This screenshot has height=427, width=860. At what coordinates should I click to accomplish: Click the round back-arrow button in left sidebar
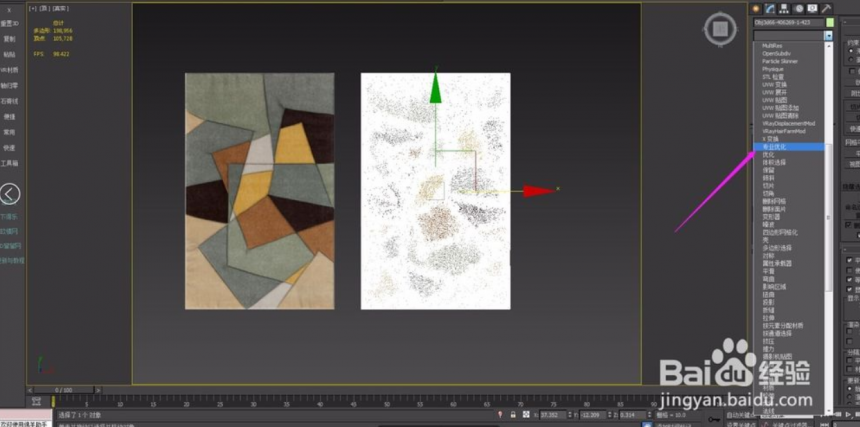[10, 193]
